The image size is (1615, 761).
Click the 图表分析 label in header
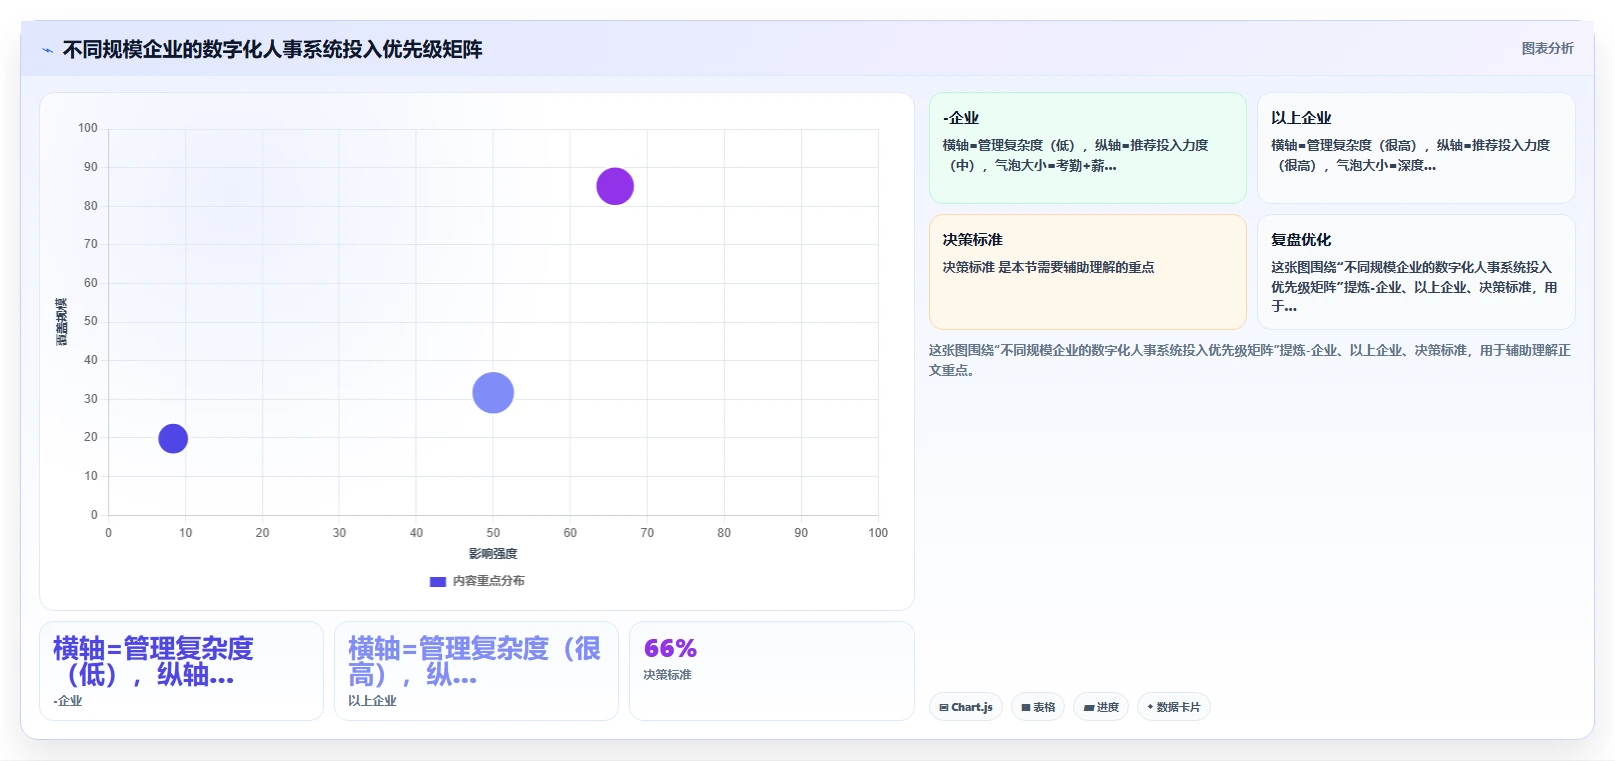[1547, 48]
